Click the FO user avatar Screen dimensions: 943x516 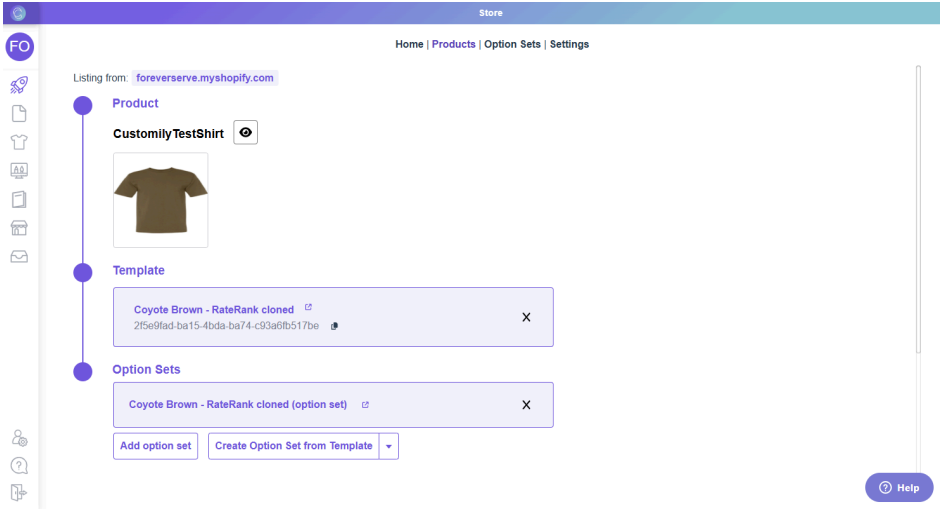click(19, 46)
